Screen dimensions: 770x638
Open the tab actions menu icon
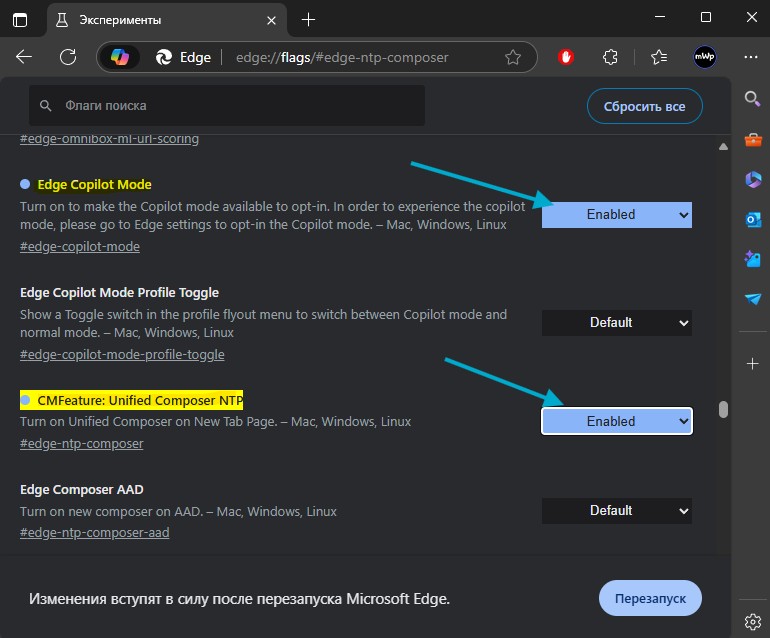[20, 20]
